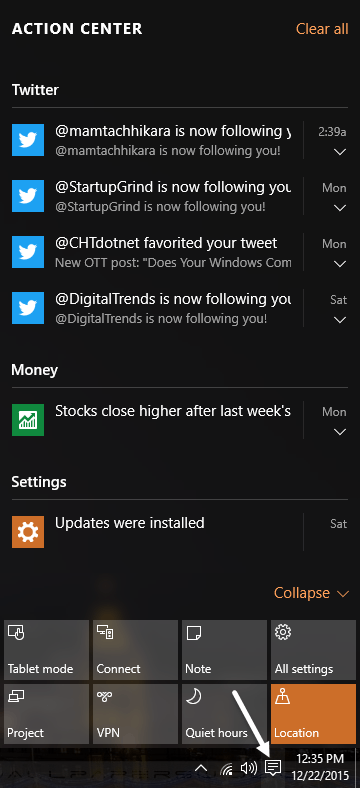Viewport: 360px width, 788px height.
Task: Toggle Quiet hours on
Action: (x=224, y=714)
